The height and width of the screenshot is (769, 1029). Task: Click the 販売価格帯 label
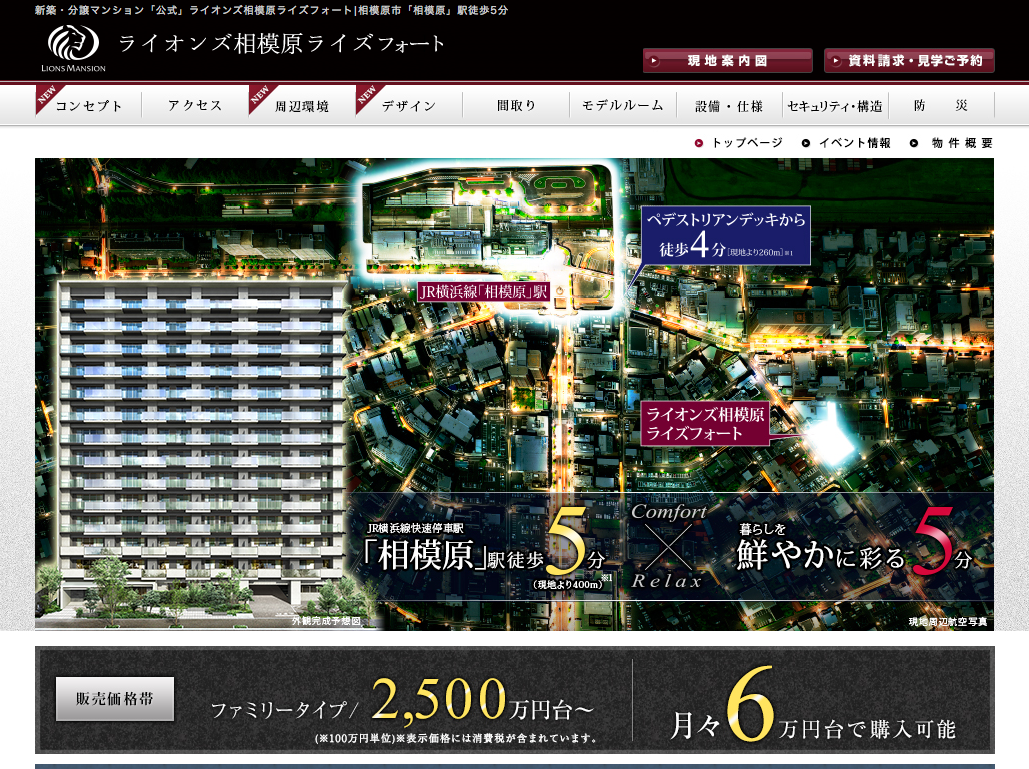coord(115,699)
